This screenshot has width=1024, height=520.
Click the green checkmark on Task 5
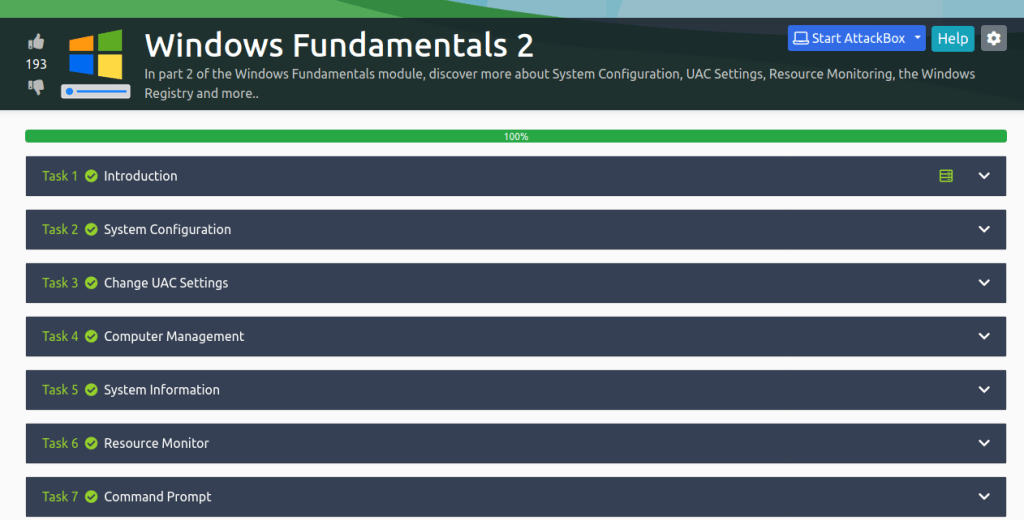91,390
